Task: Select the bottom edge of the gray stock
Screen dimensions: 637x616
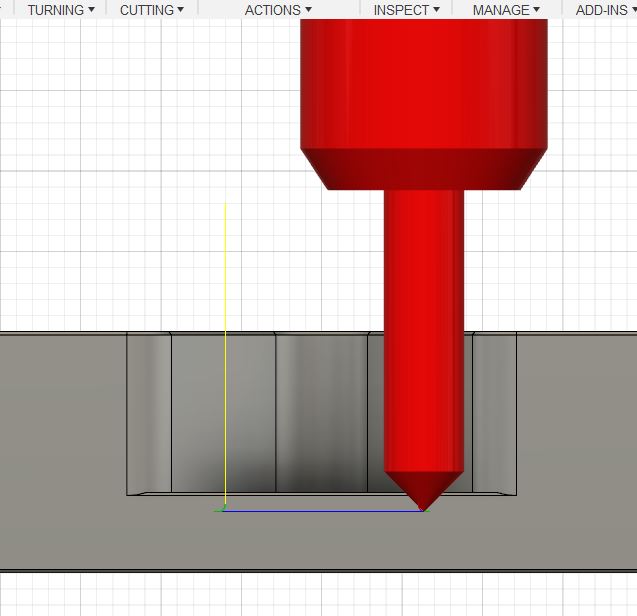Action: coord(320,570)
